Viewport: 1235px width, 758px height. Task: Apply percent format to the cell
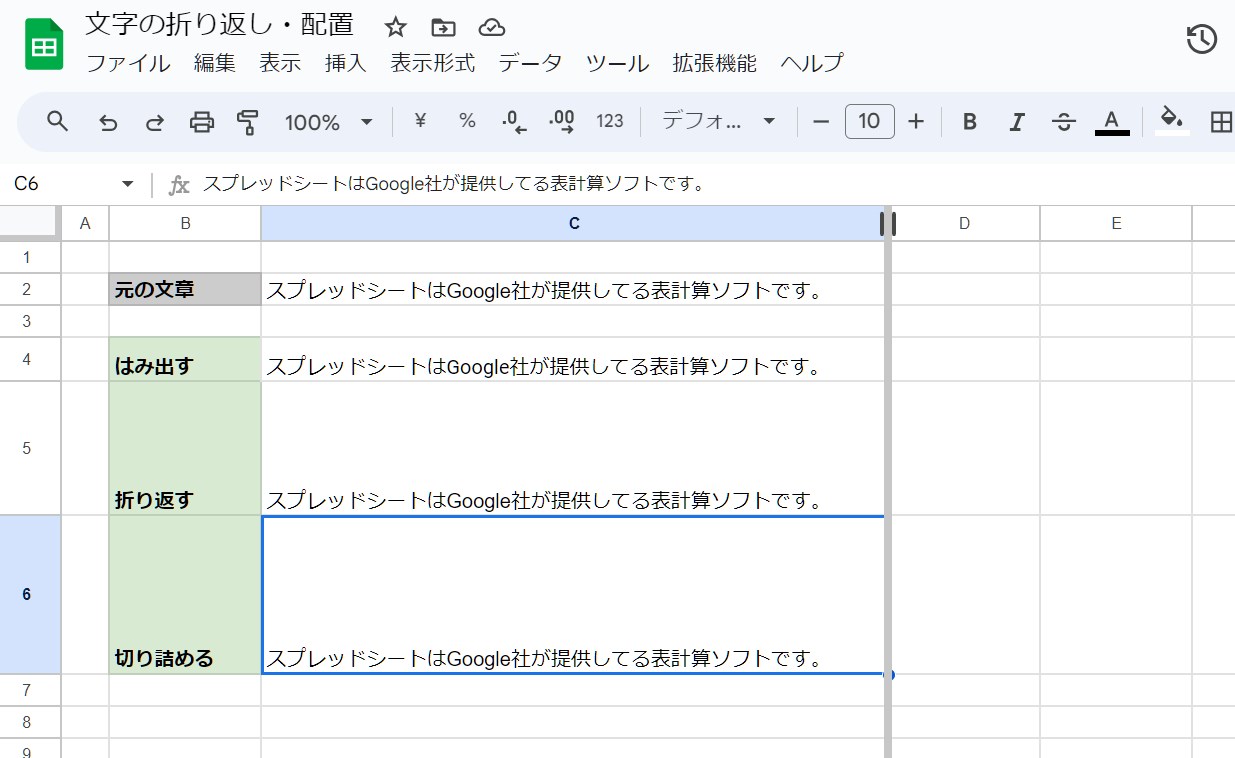(466, 121)
